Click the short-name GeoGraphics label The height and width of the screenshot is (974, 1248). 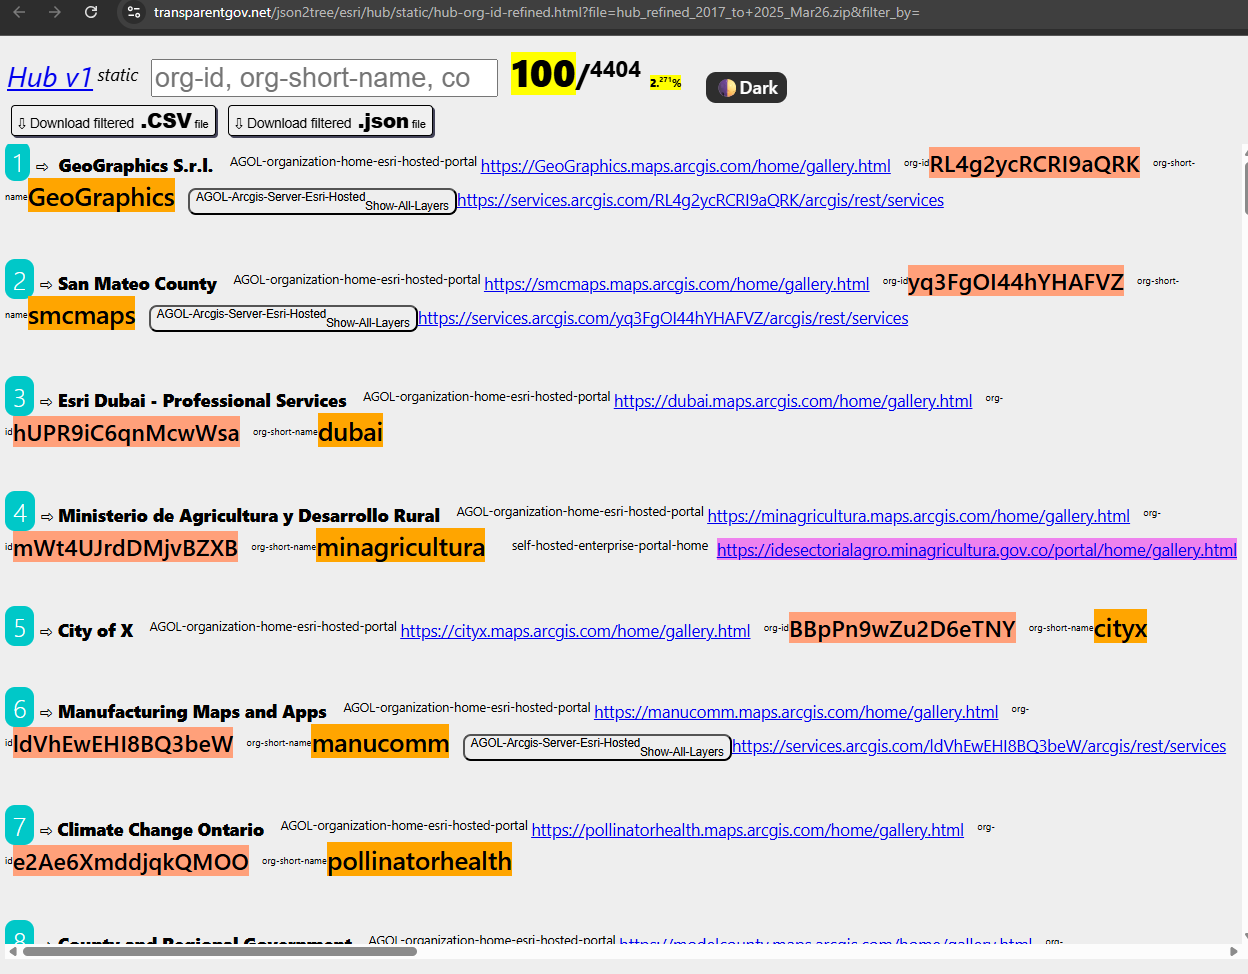[101, 197]
